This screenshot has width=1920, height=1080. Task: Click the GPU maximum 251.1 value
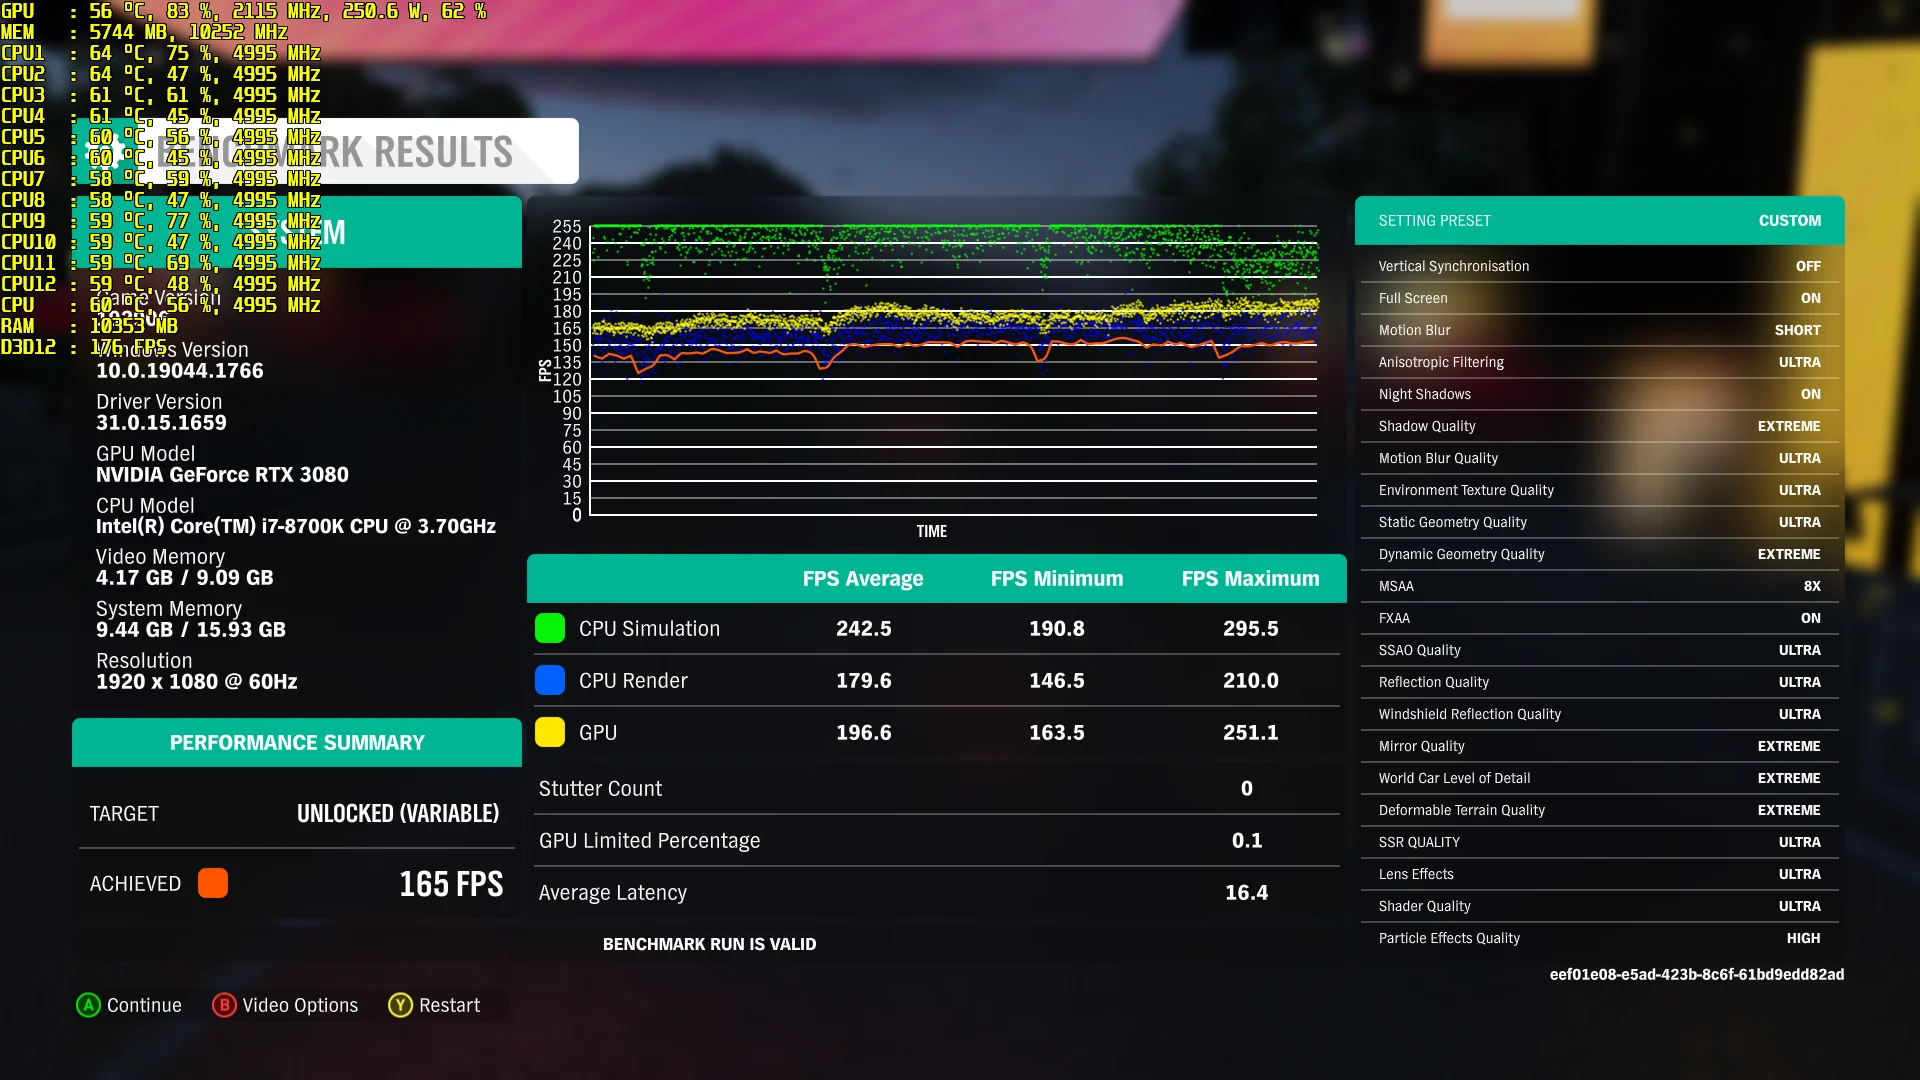point(1251,732)
